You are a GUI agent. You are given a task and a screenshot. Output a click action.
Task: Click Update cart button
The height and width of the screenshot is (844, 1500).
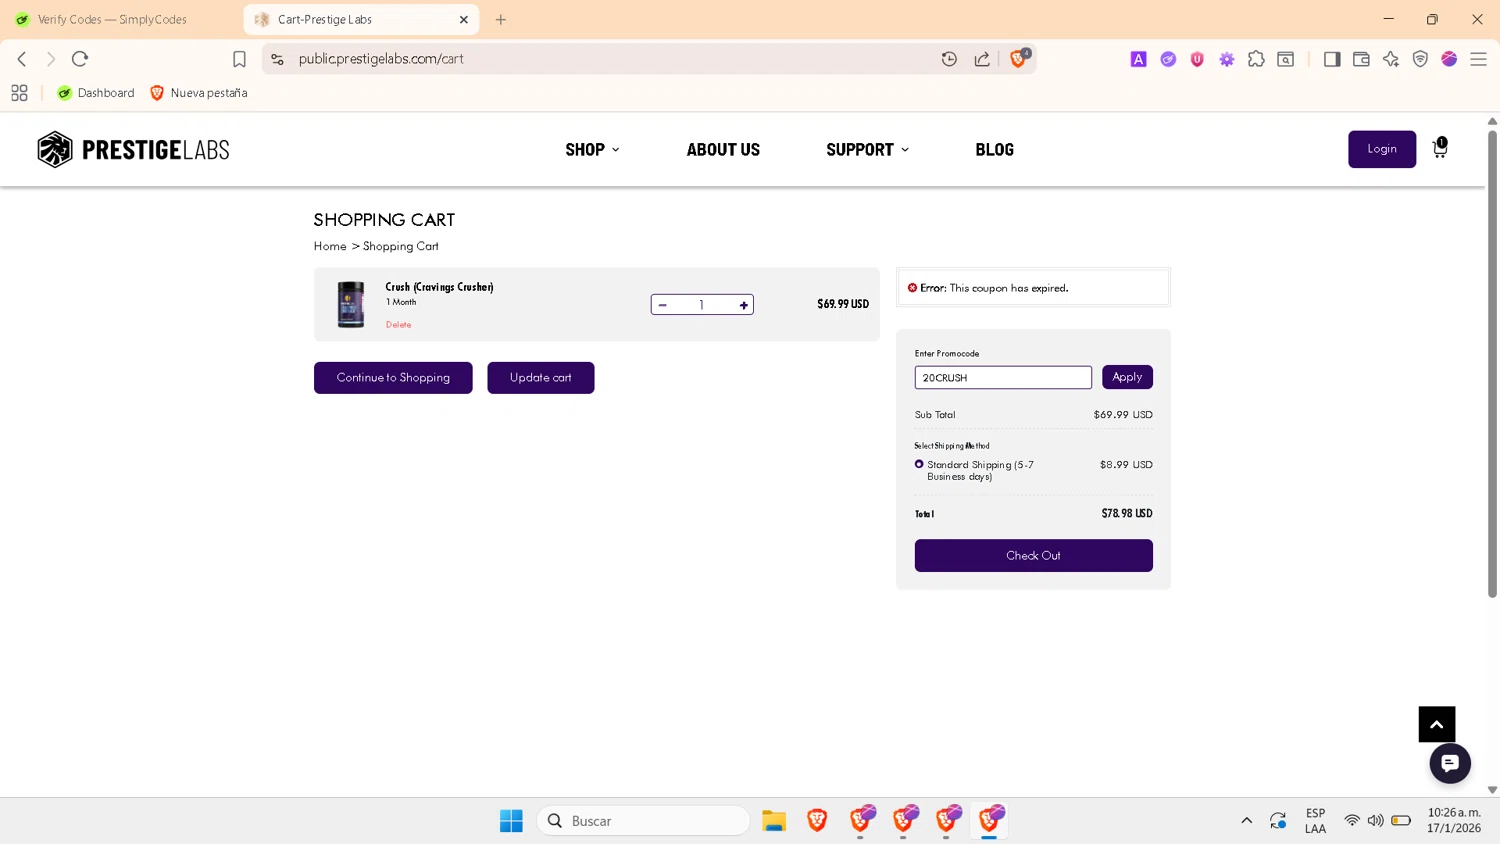[541, 378]
